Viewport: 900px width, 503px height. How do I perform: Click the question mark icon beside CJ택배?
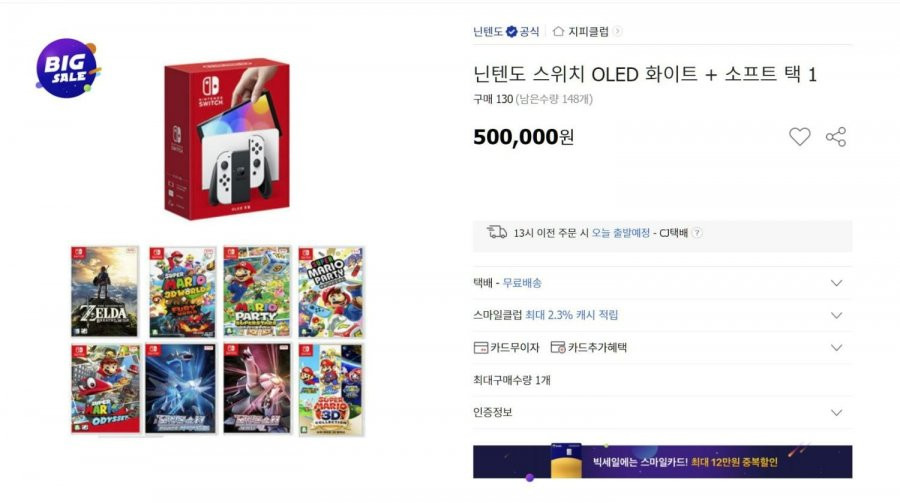(x=697, y=233)
